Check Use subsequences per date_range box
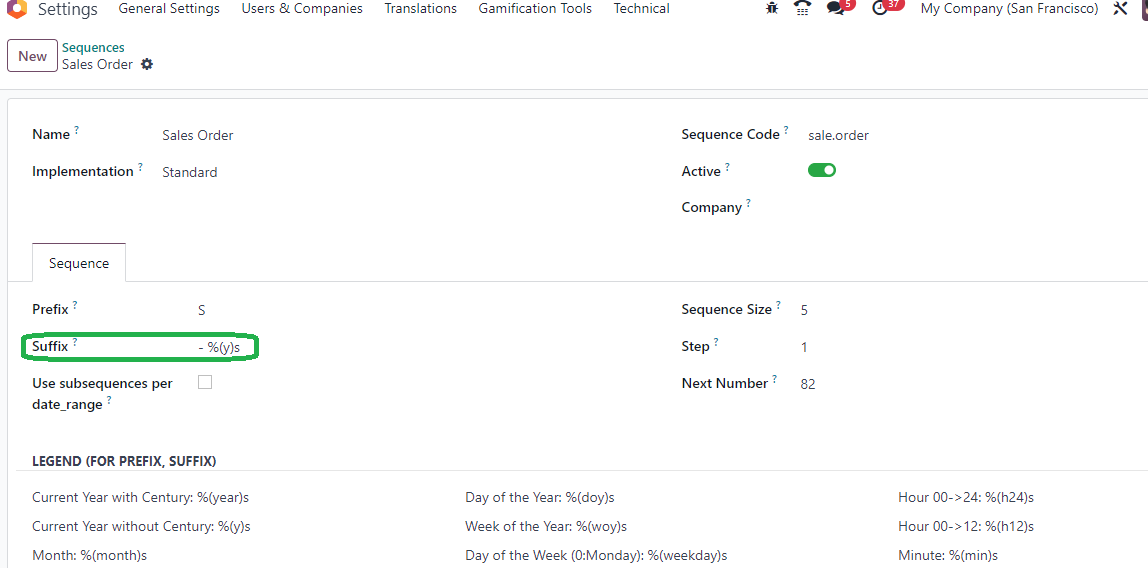This screenshot has height=568, width=1148. tap(205, 382)
